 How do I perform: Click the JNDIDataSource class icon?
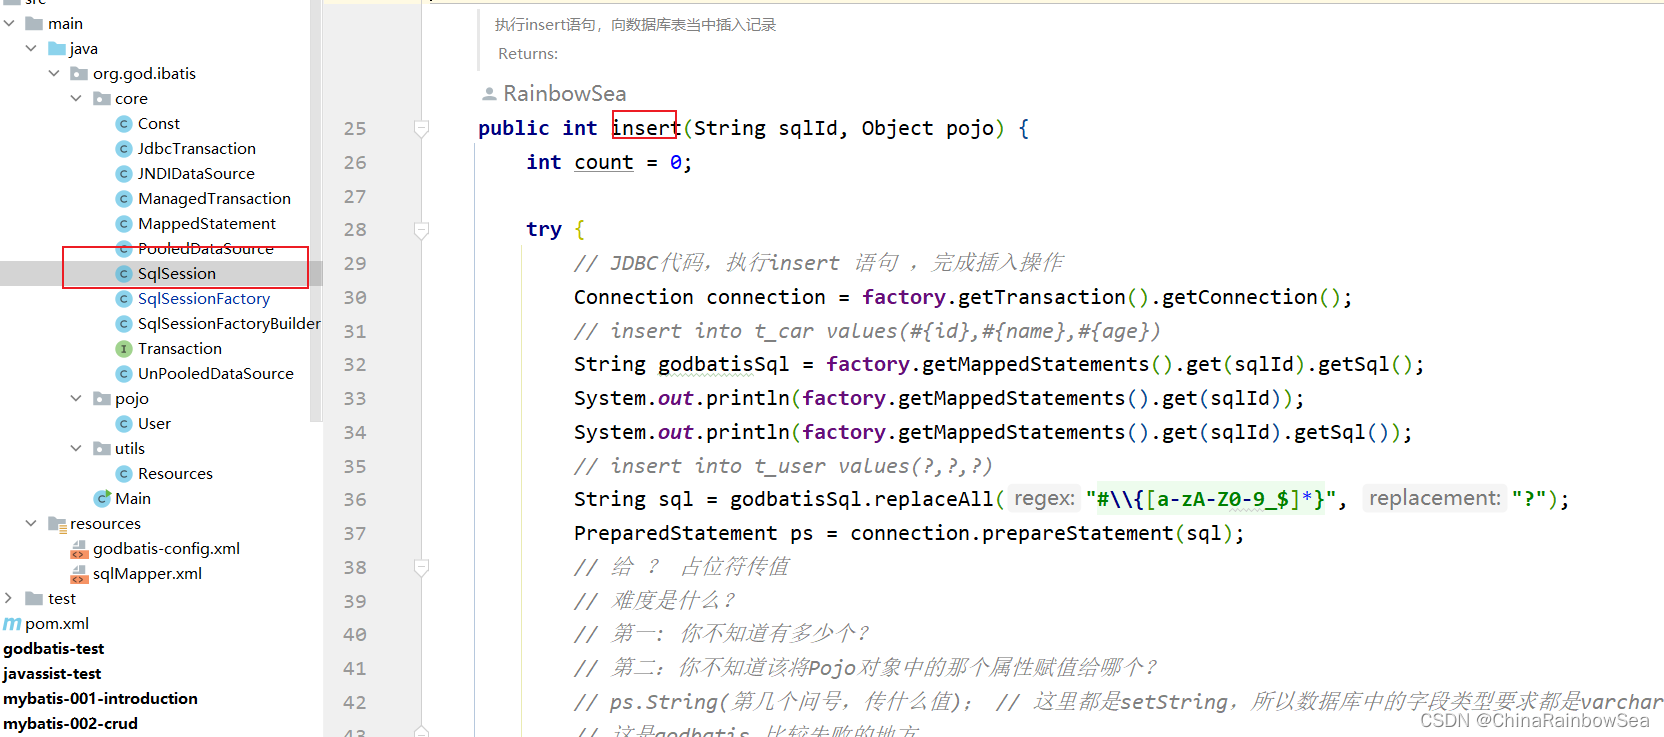124,173
